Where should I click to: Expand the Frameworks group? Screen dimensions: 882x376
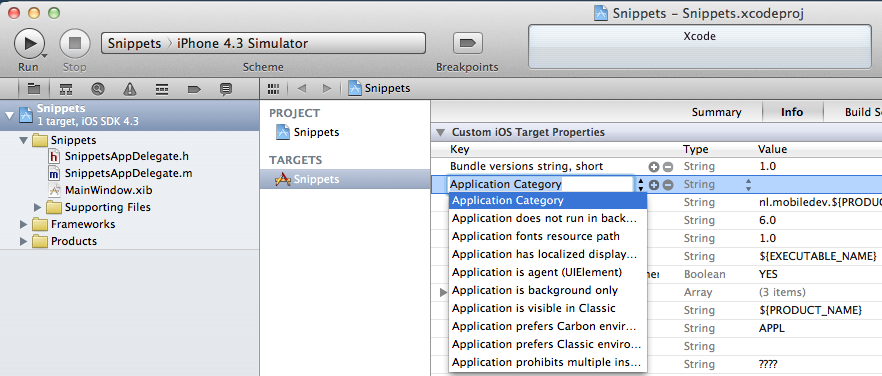coord(23,224)
